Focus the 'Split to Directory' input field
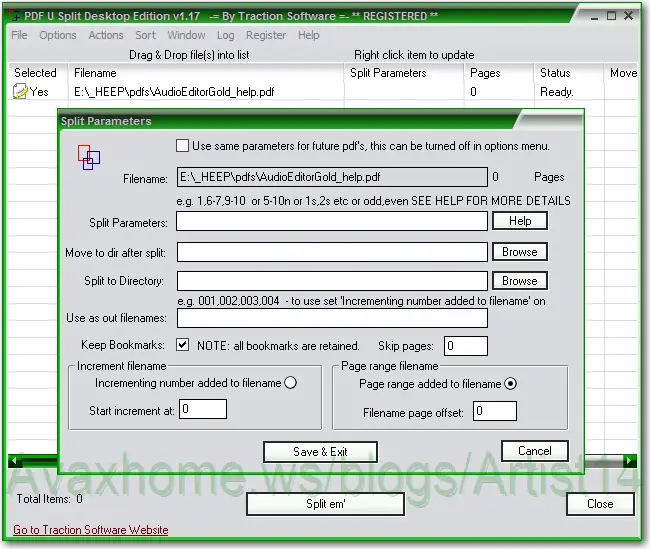The image size is (650, 549). point(332,281)
